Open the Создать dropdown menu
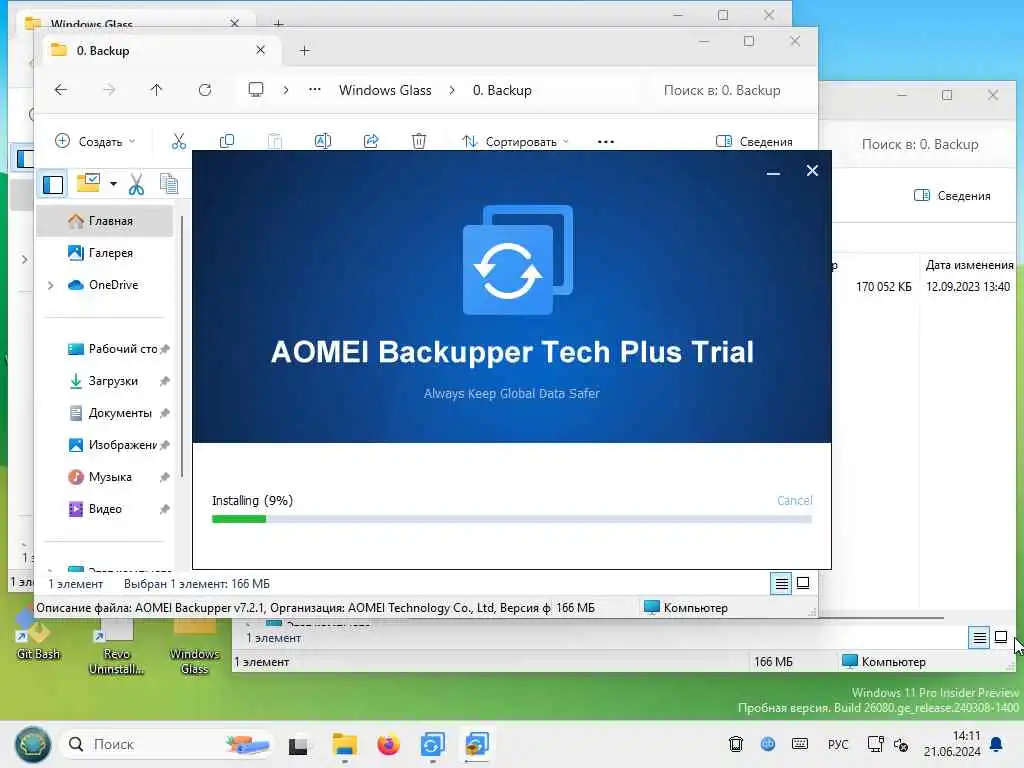This screenshot has height=768, width=1024. 95,141
